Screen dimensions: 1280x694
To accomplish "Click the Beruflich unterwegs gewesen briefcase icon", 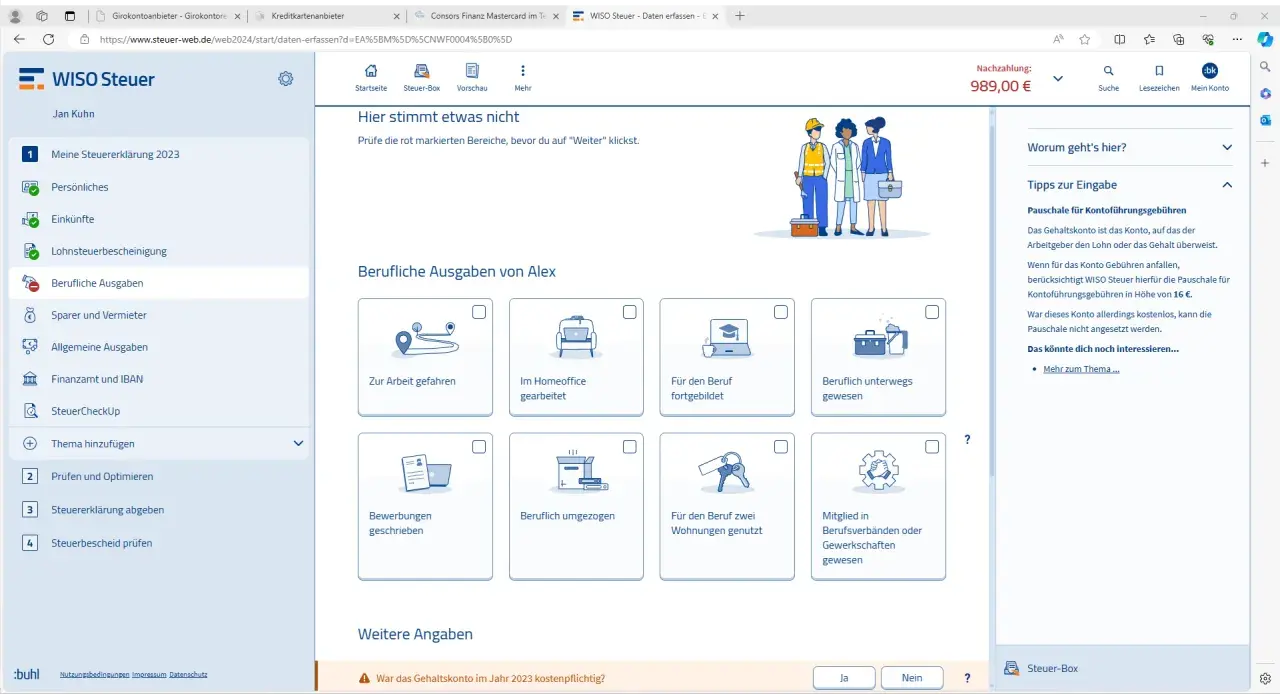I will [880, 339].
